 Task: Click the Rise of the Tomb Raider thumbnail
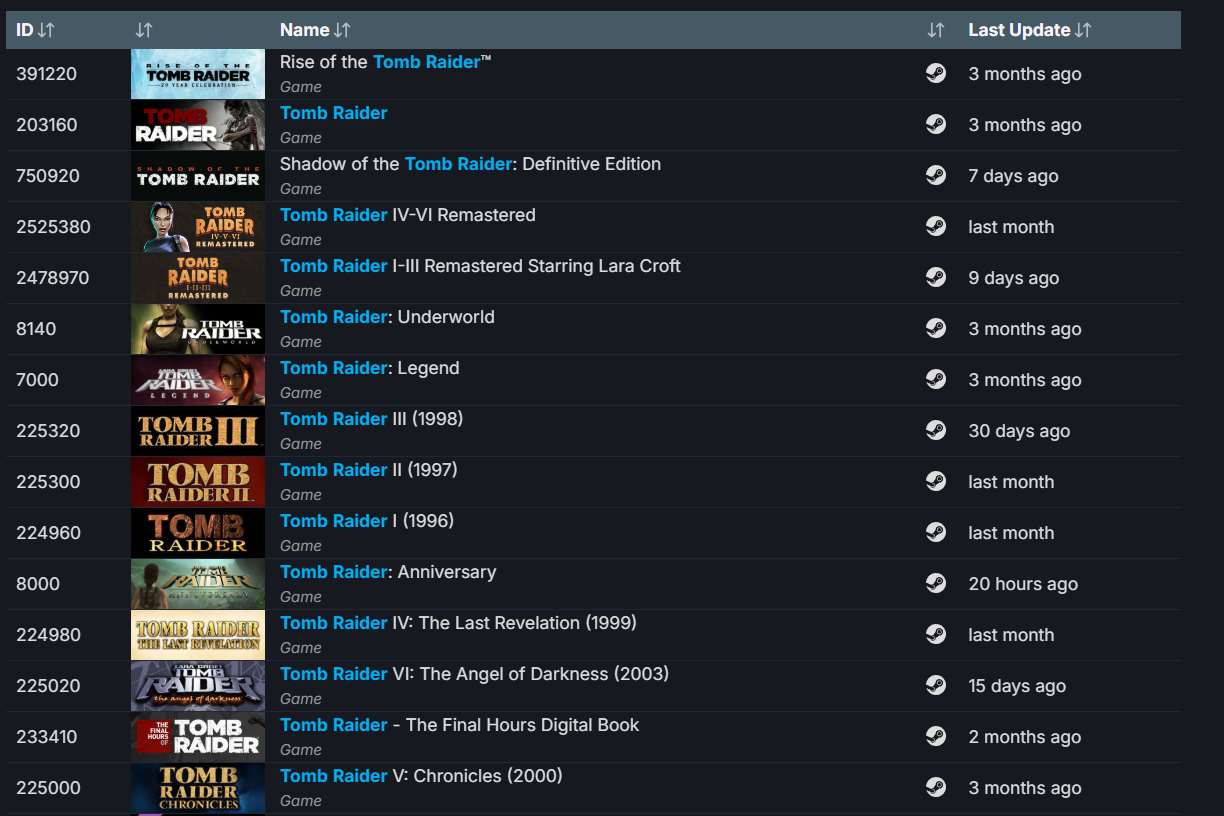[198, 74]
